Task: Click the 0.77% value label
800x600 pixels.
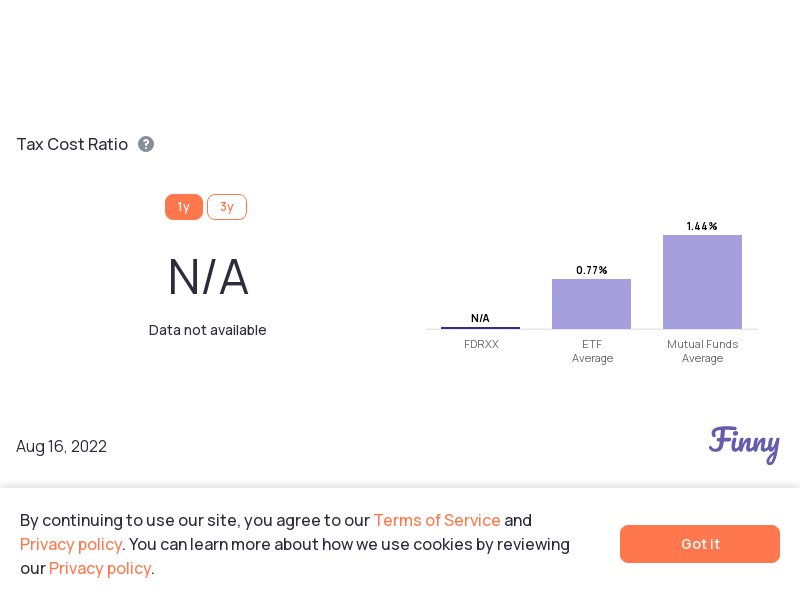Action: [591, 270]
